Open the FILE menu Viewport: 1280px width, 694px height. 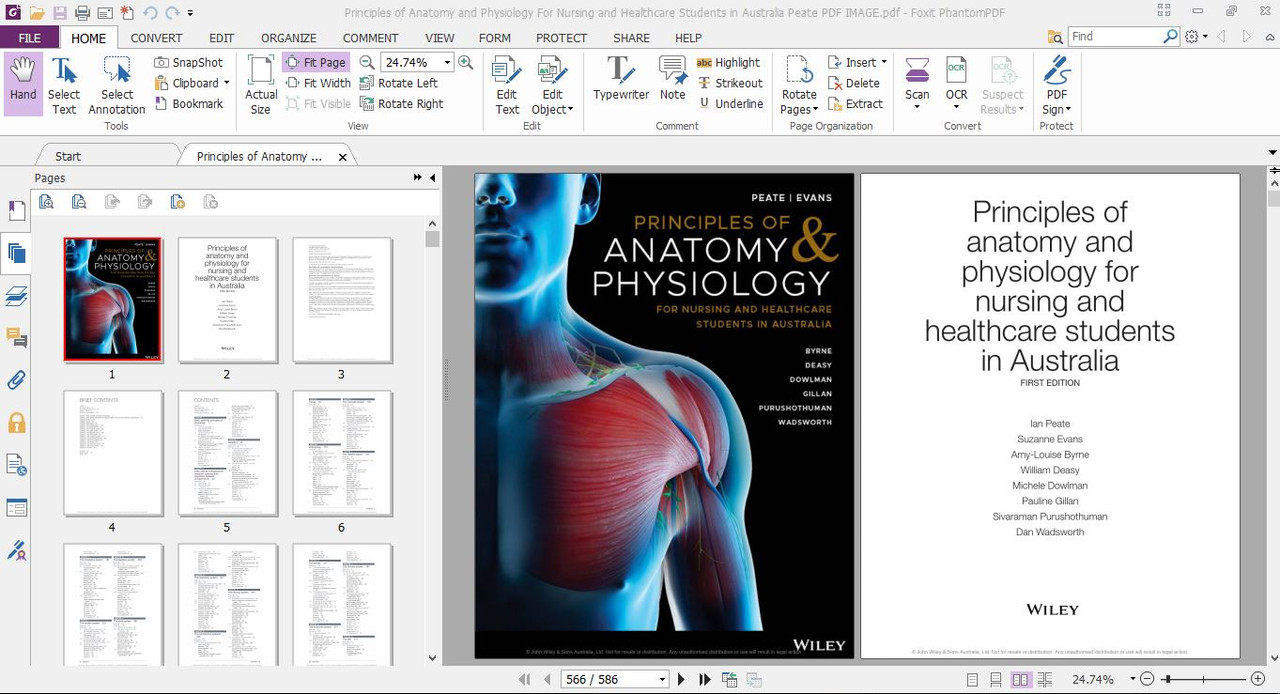coord(30,38)
